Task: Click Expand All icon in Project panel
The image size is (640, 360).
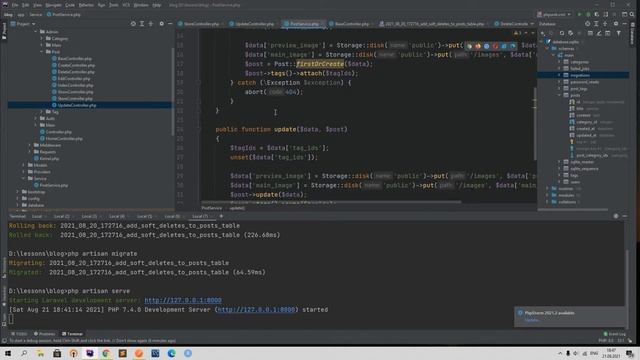Action: point(142,24)
